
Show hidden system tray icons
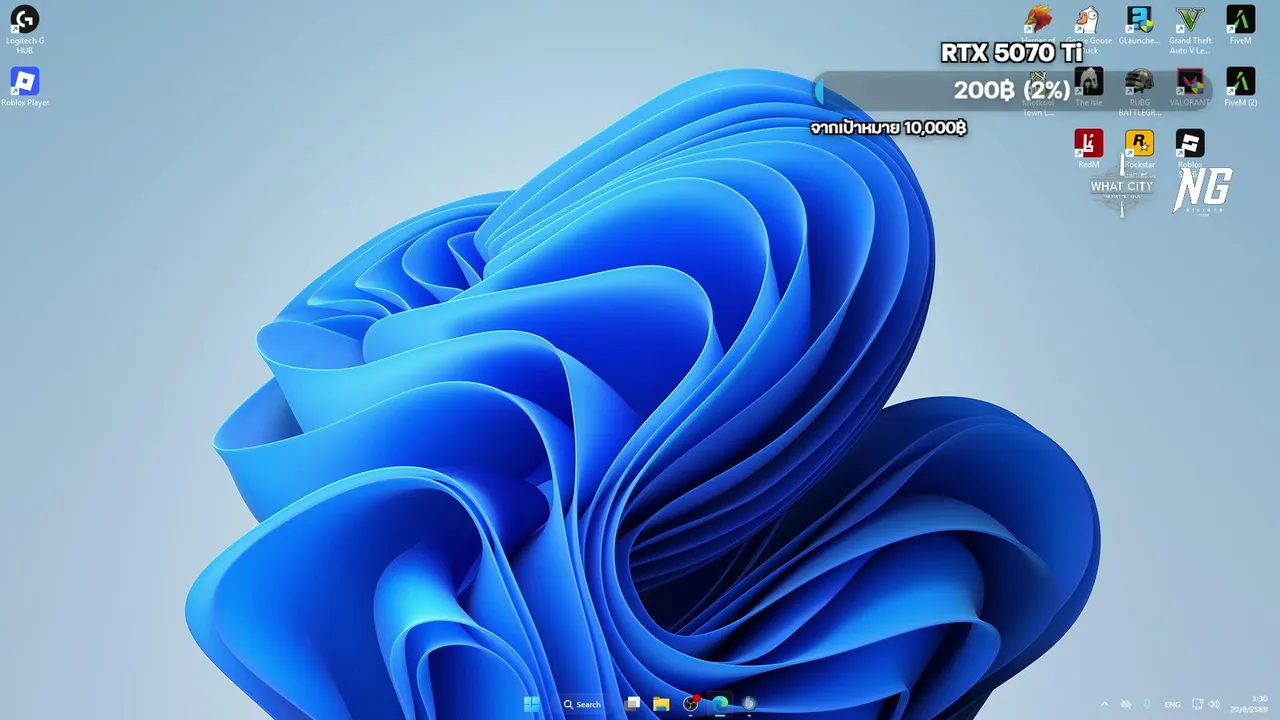1104,704
